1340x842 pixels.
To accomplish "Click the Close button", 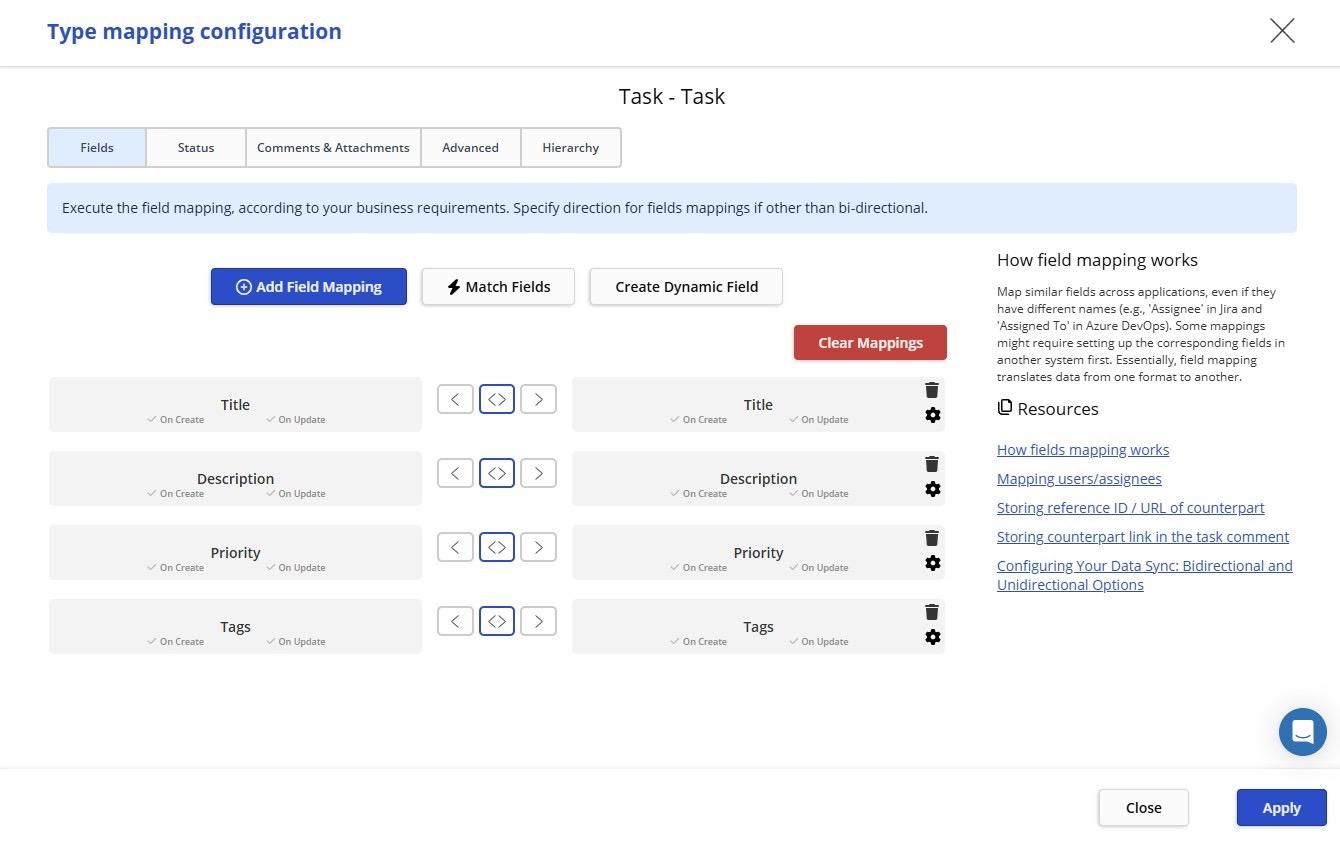I will (1143, 807).
